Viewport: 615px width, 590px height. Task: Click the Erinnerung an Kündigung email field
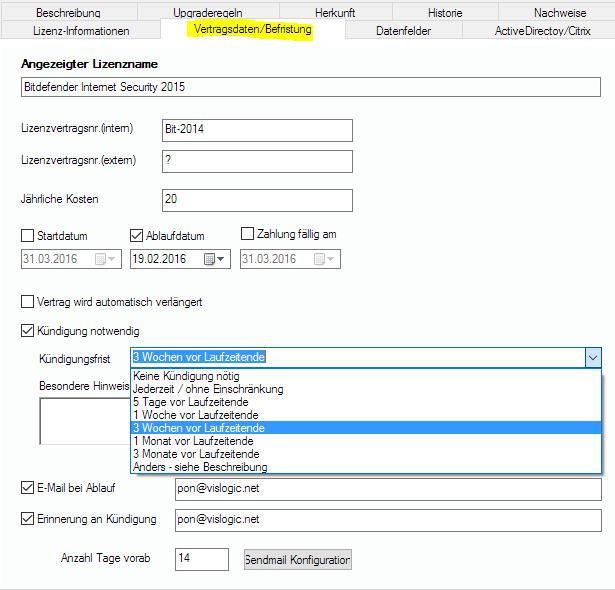tap(388, 520)
